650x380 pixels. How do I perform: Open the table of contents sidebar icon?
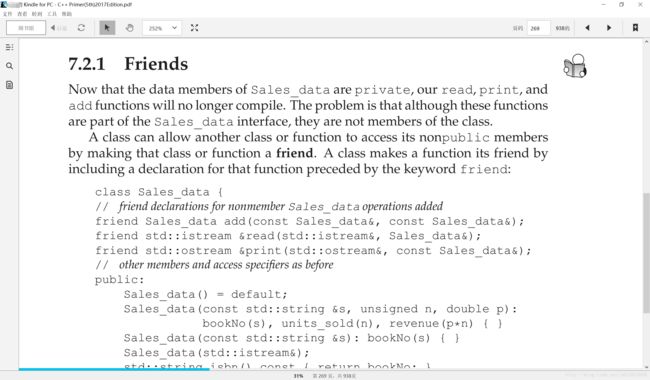(9, 47)
